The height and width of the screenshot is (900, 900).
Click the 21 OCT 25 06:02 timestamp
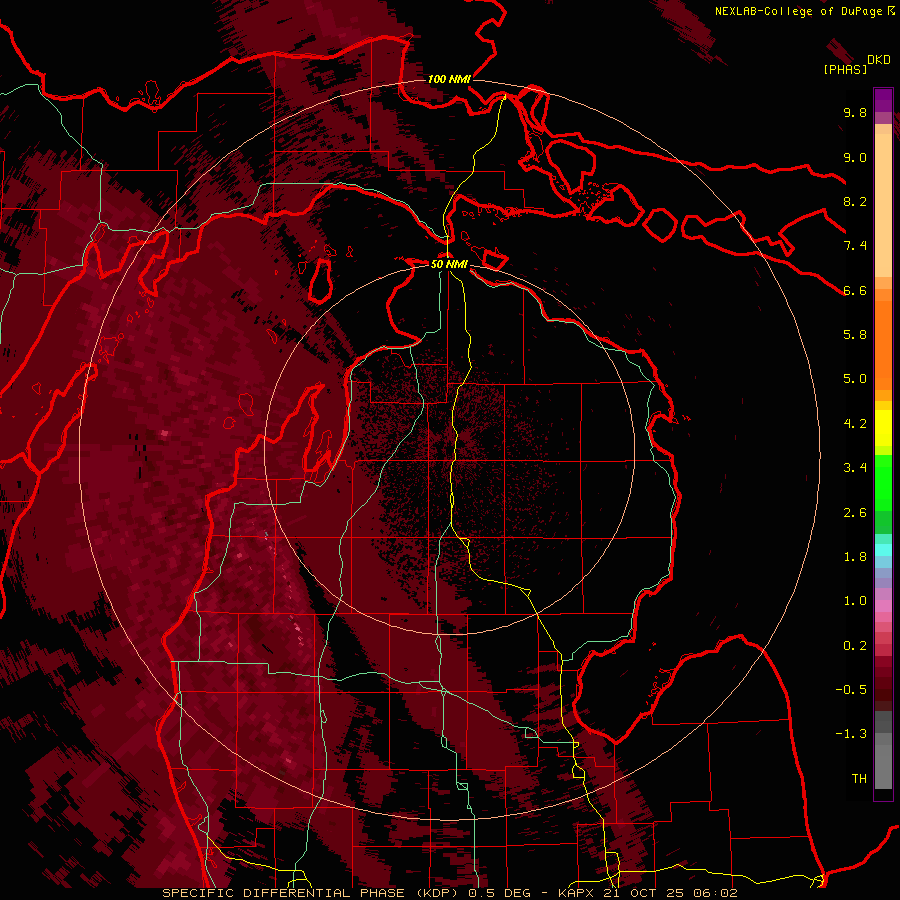(x=670, y=893)
